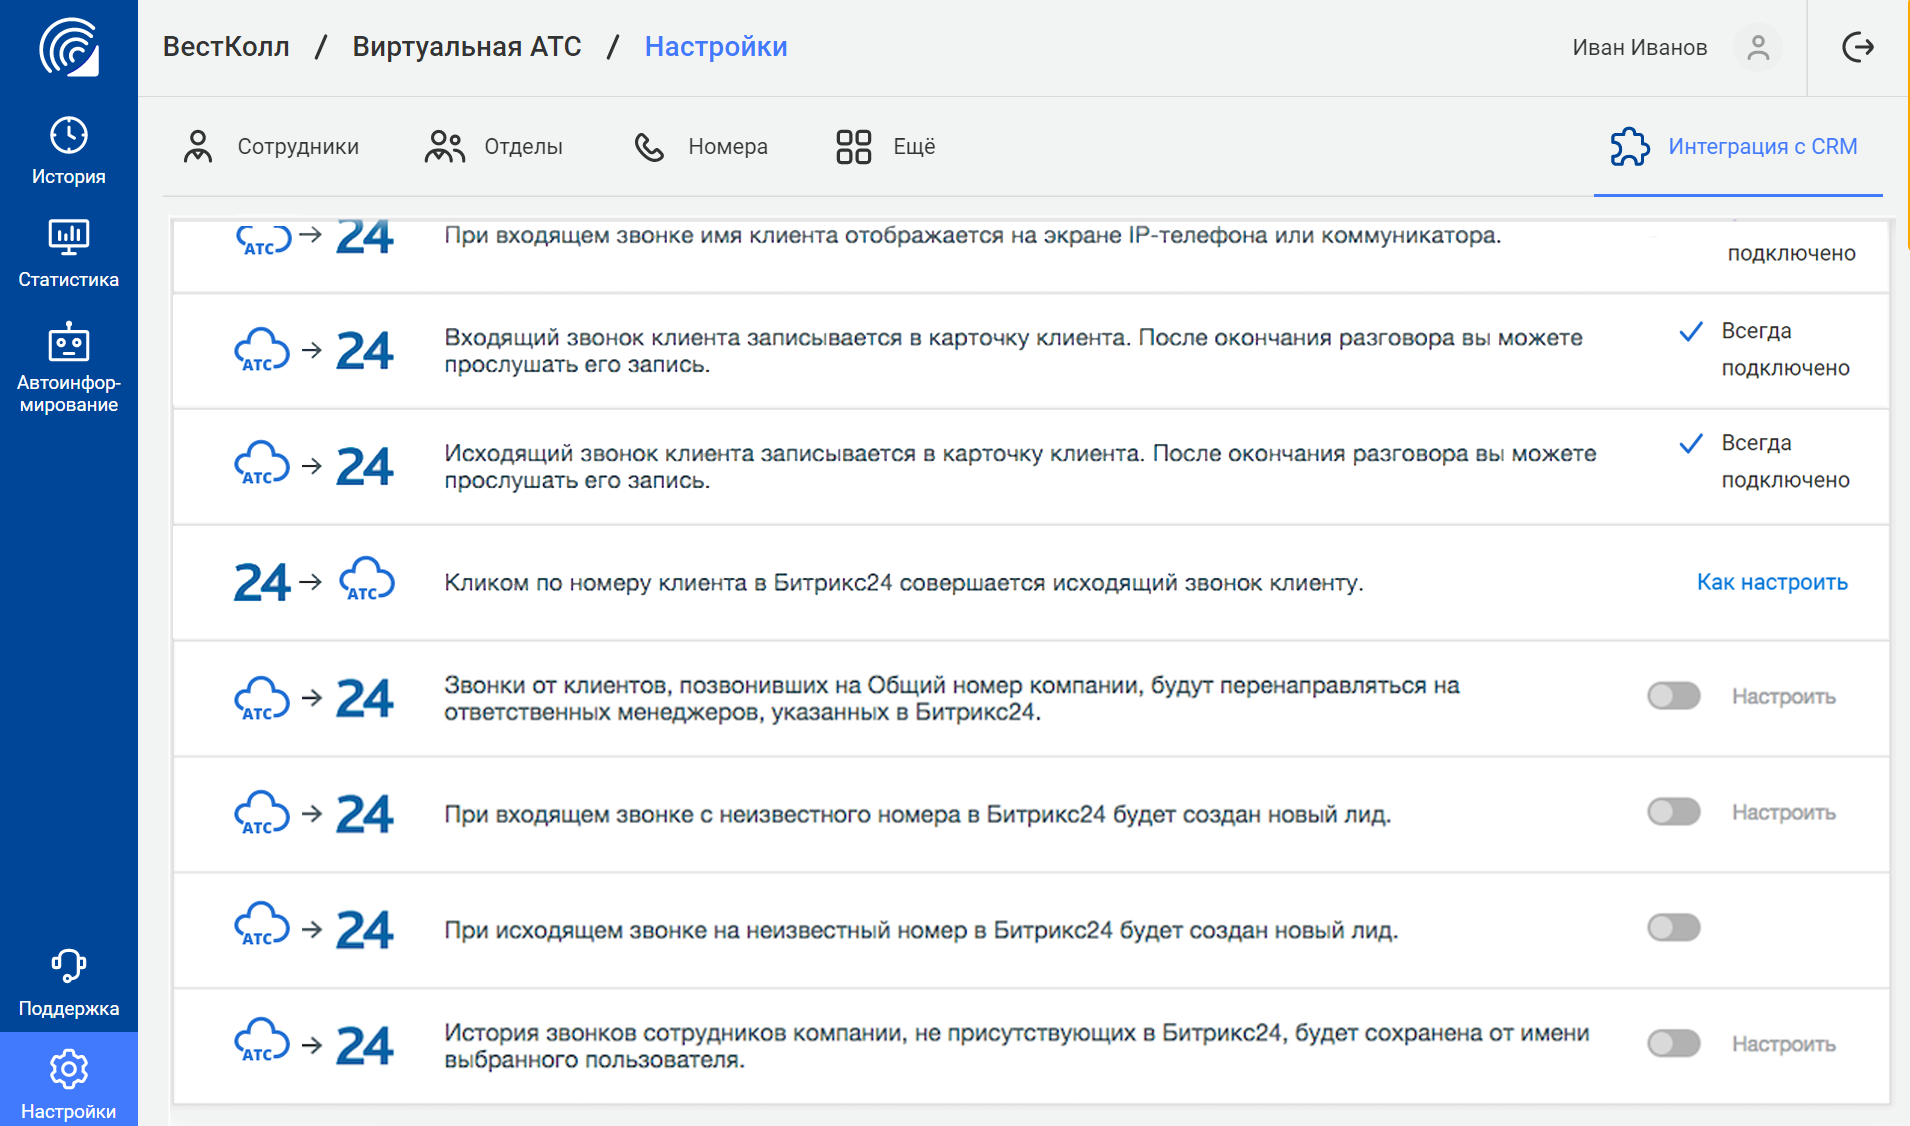1910x1126 pixels.
Task: Click the WestCall logo icon
Action: coord(69,47)
